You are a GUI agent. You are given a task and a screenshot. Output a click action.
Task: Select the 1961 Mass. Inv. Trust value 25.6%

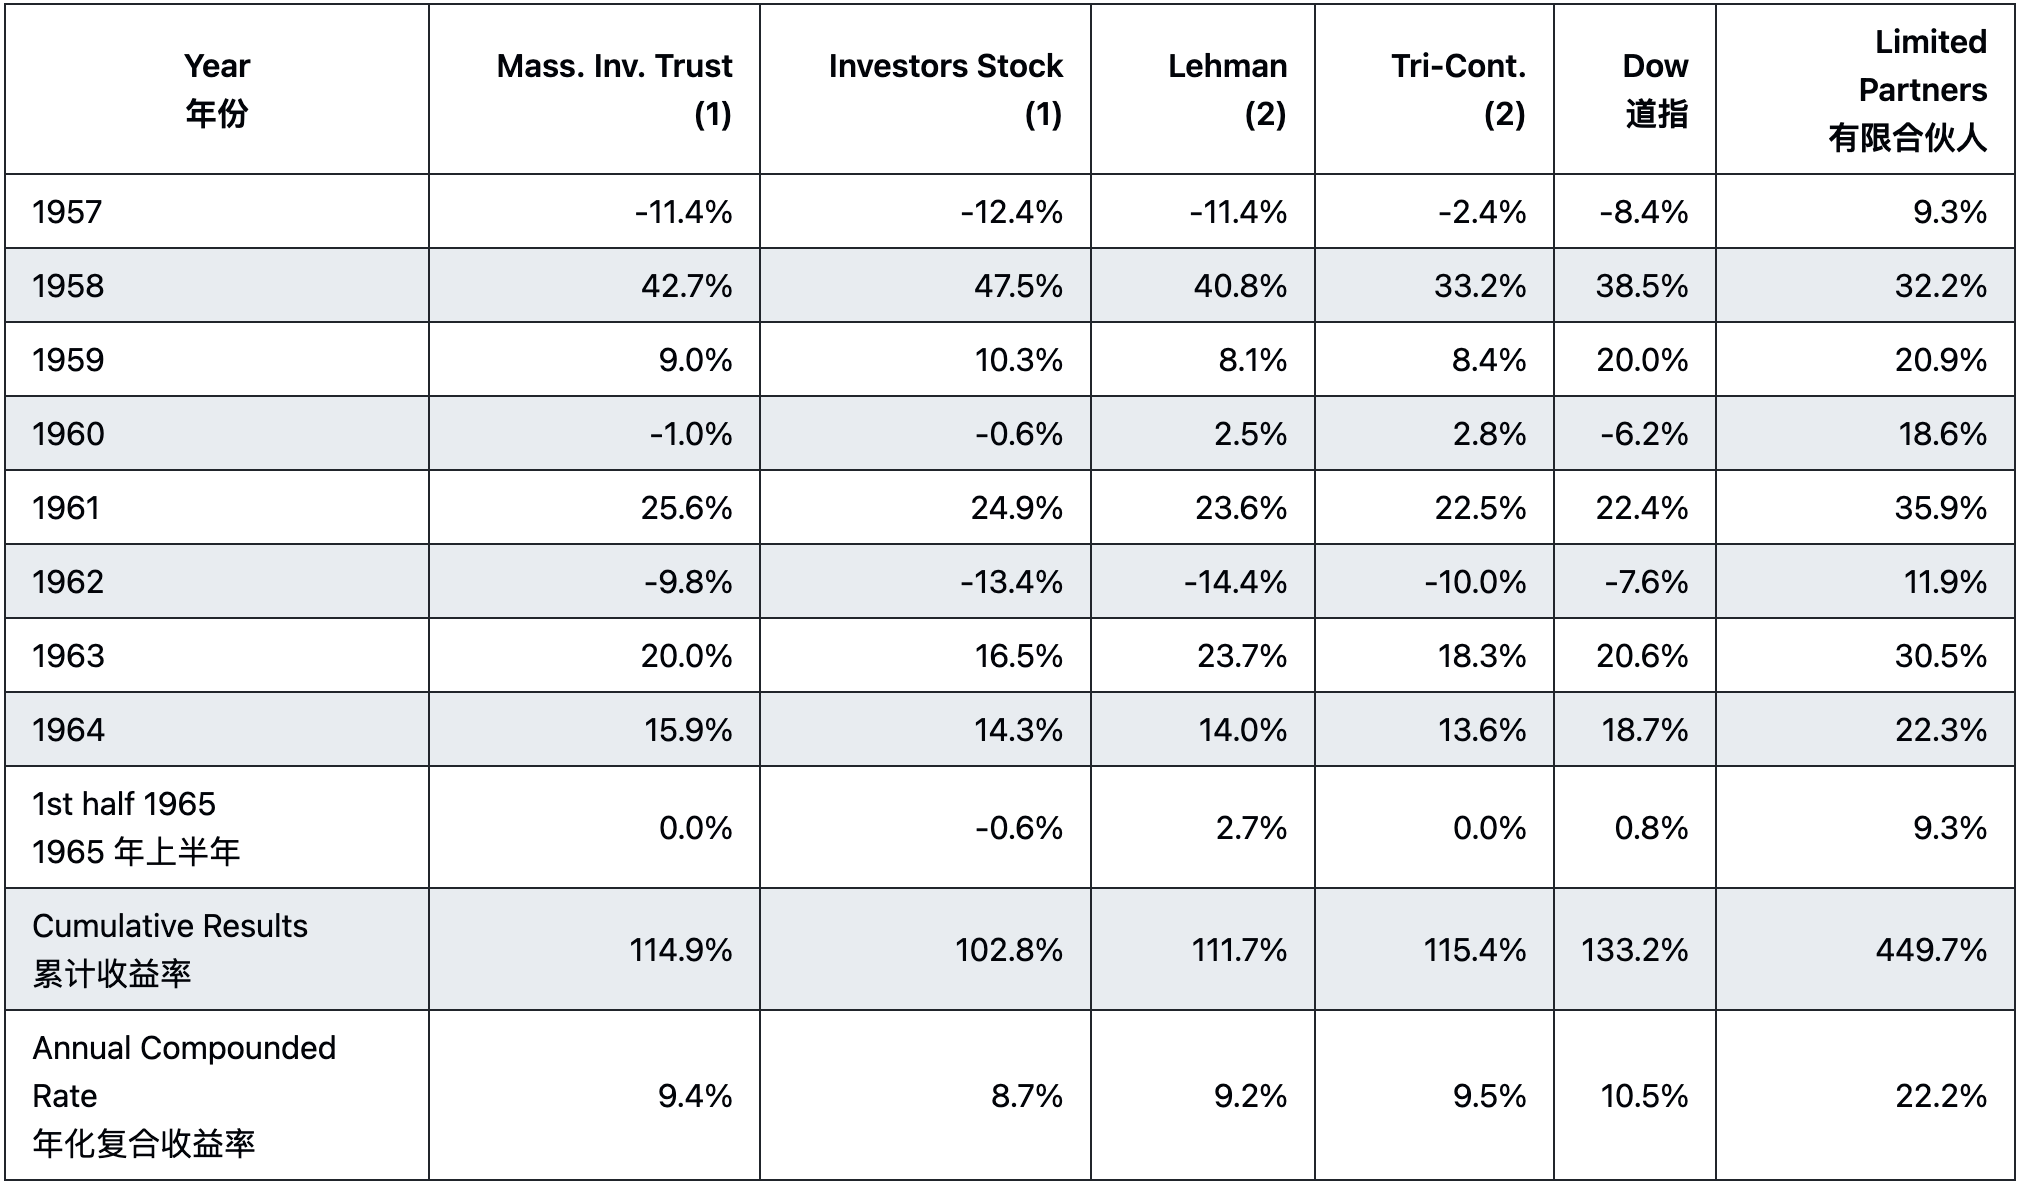click(x=686, y=508)
